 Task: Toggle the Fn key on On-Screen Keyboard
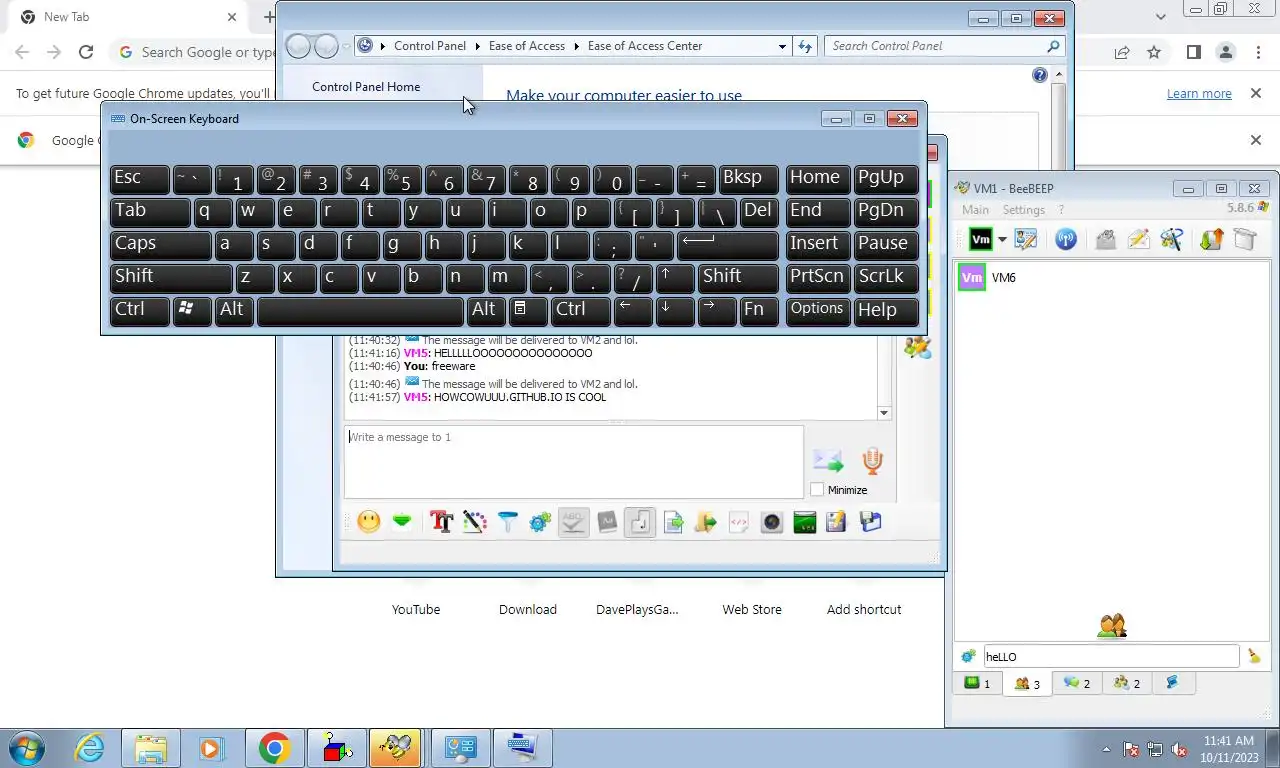coord(759,309)
